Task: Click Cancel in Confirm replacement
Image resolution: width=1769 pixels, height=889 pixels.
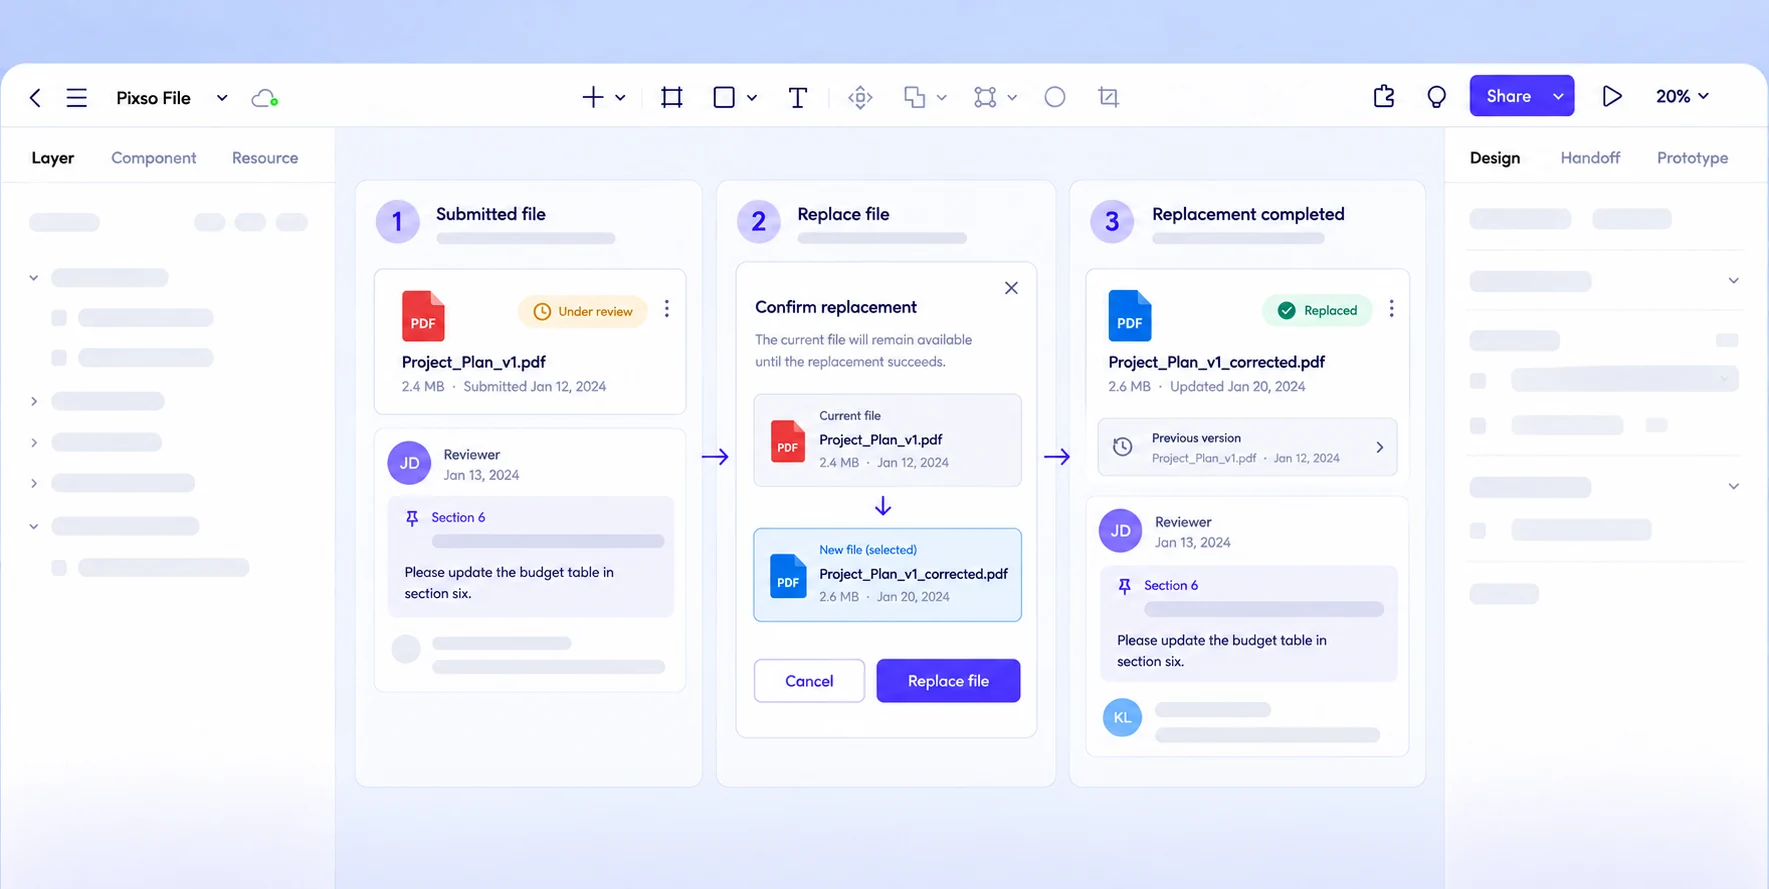Action: click(809, 681)
